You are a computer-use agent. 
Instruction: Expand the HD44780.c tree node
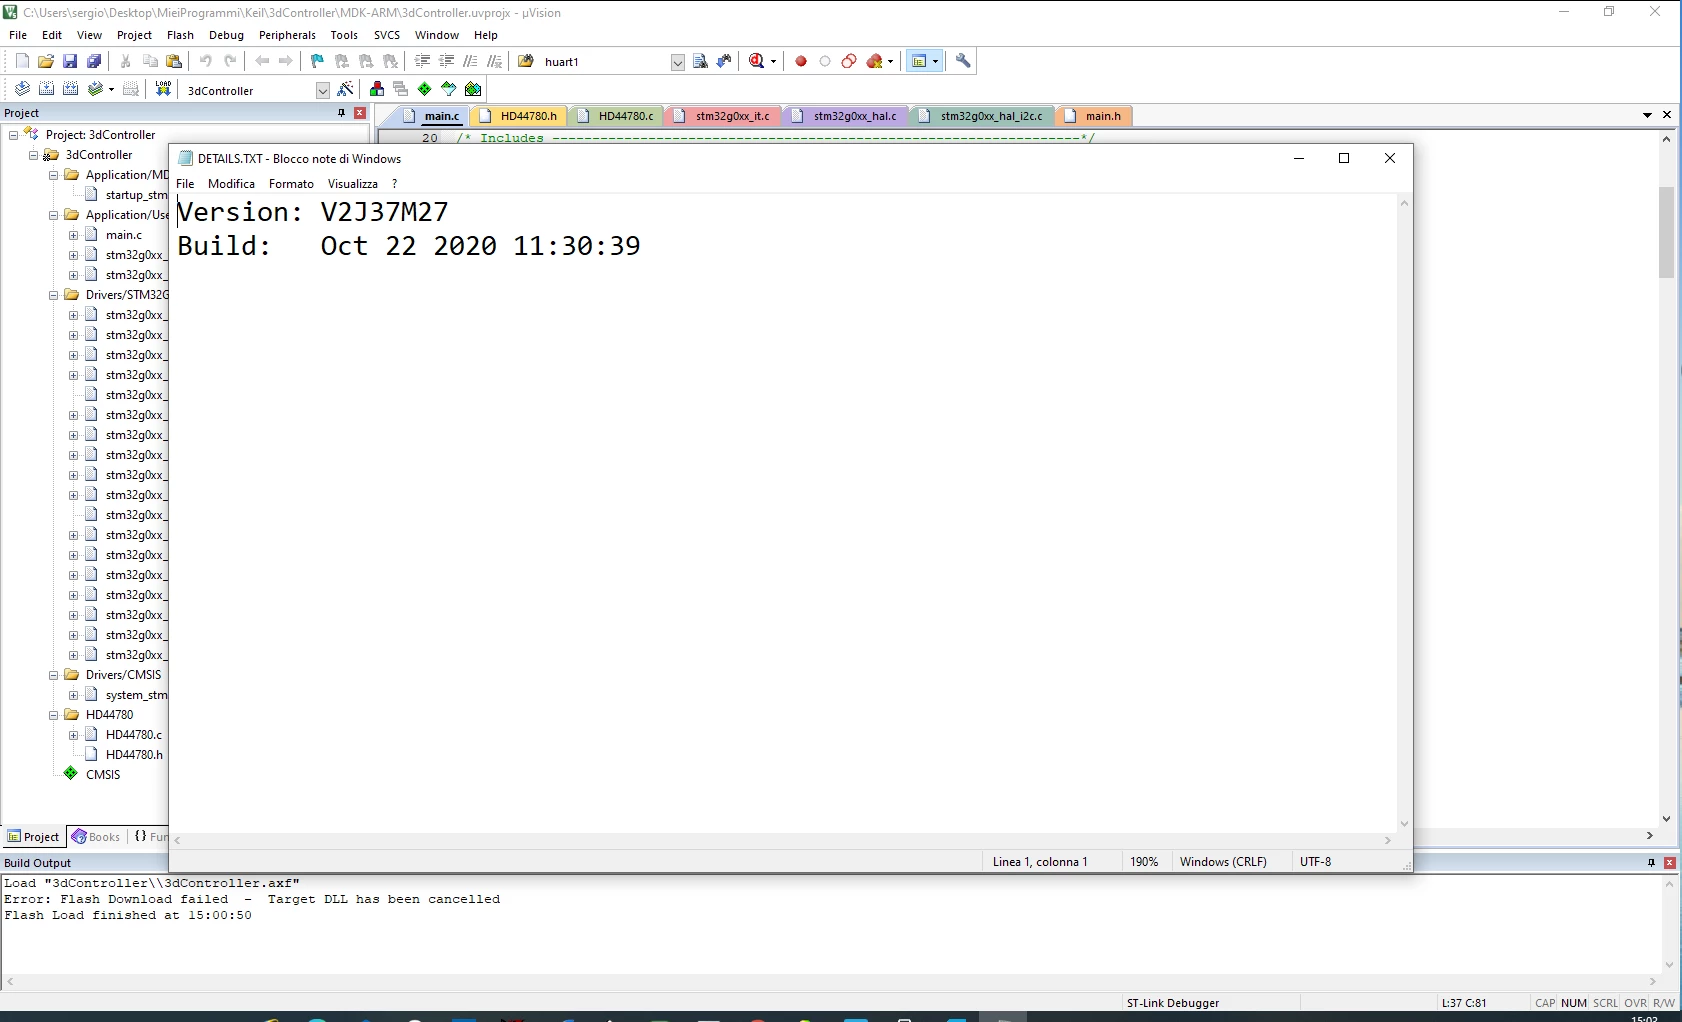(73, 735)
